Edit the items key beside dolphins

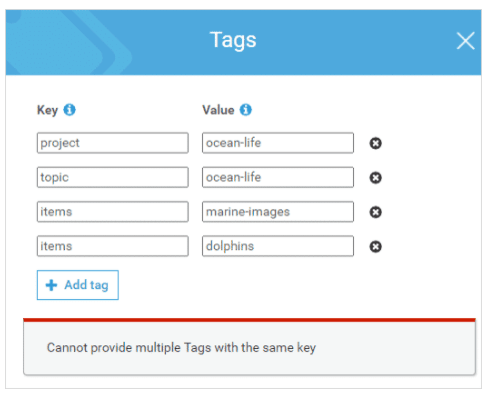coord(113,246)
